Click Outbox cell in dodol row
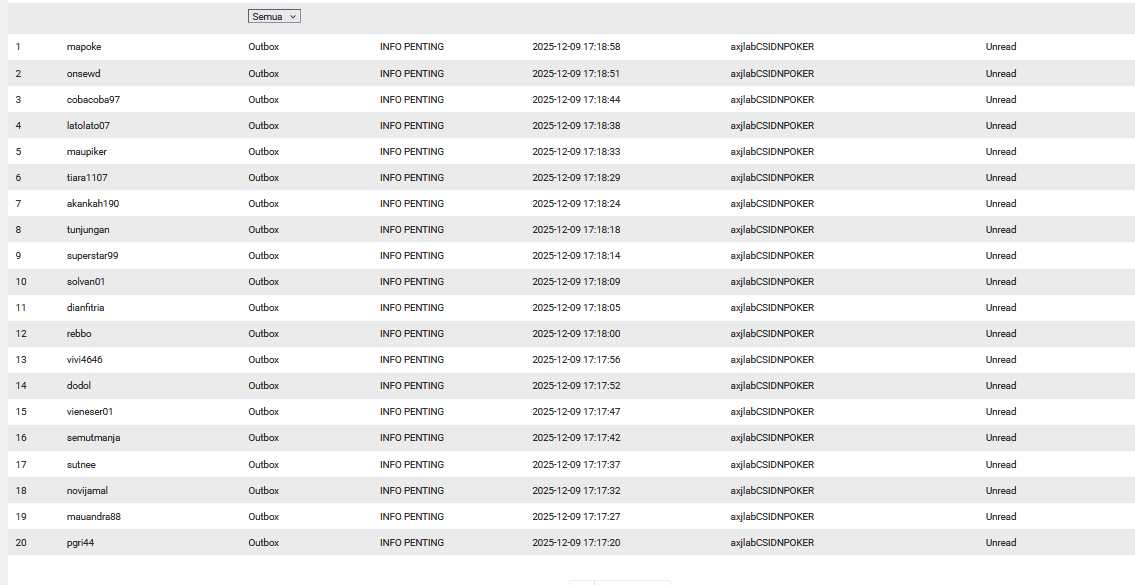 coord(263,387)
